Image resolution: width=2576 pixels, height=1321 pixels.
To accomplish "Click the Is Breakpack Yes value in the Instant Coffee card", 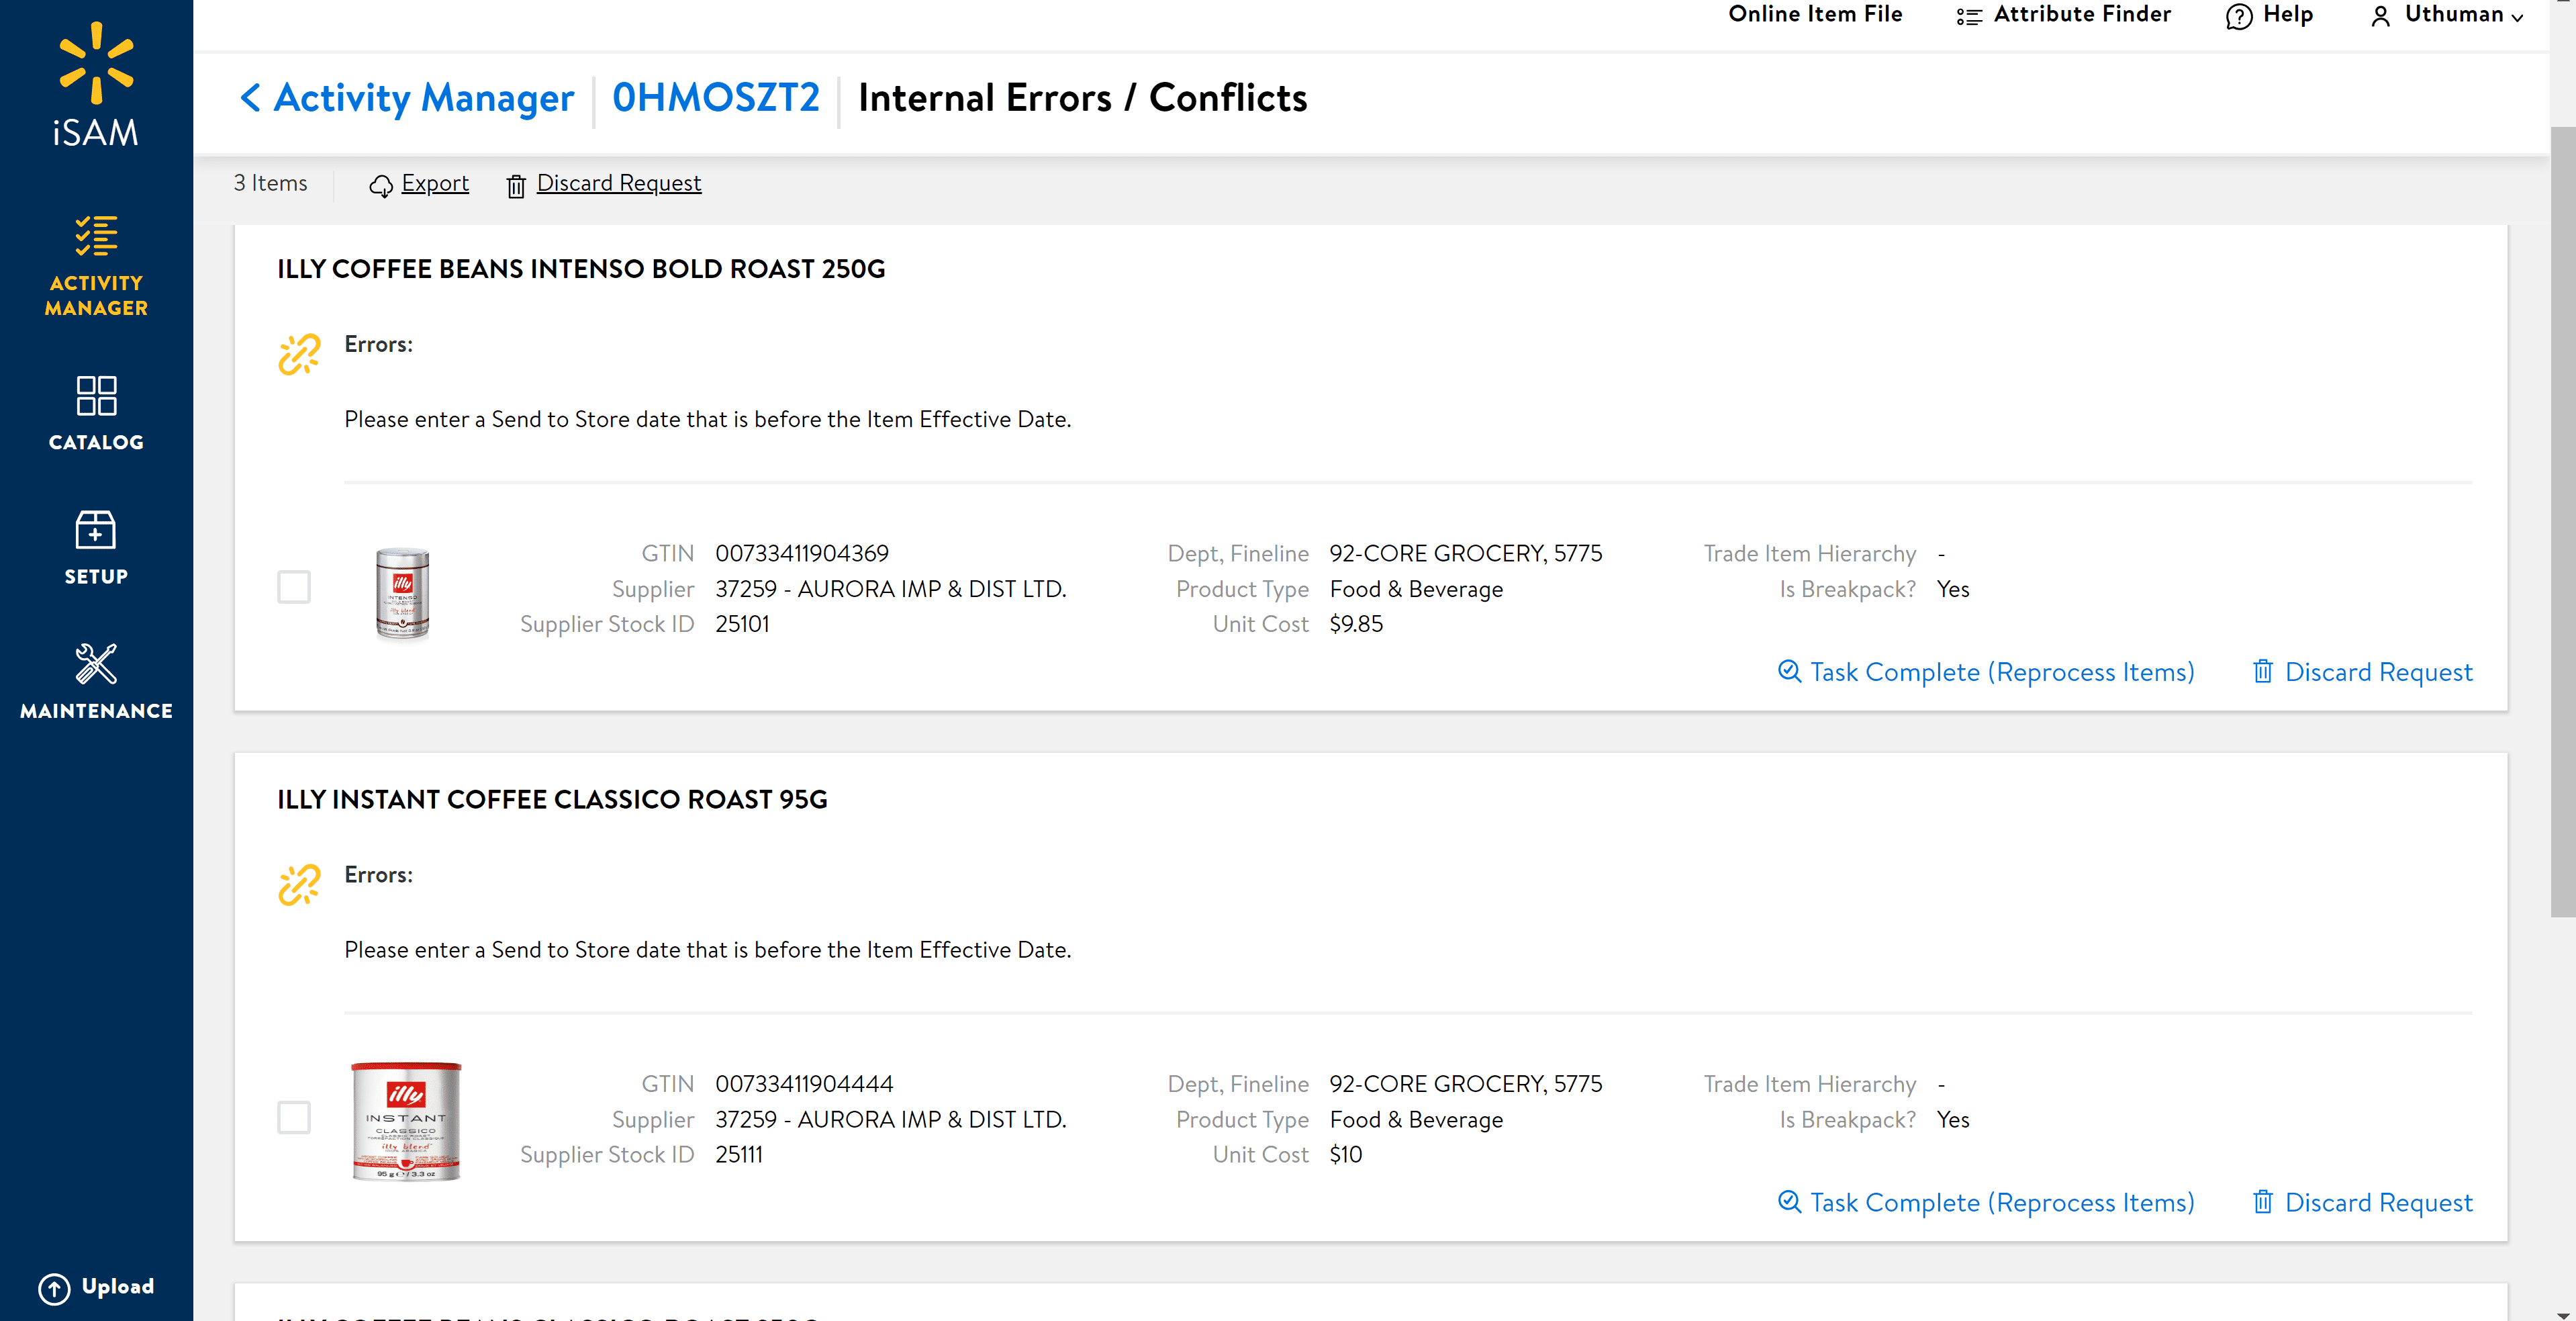I will (x=1953, y=1119).
